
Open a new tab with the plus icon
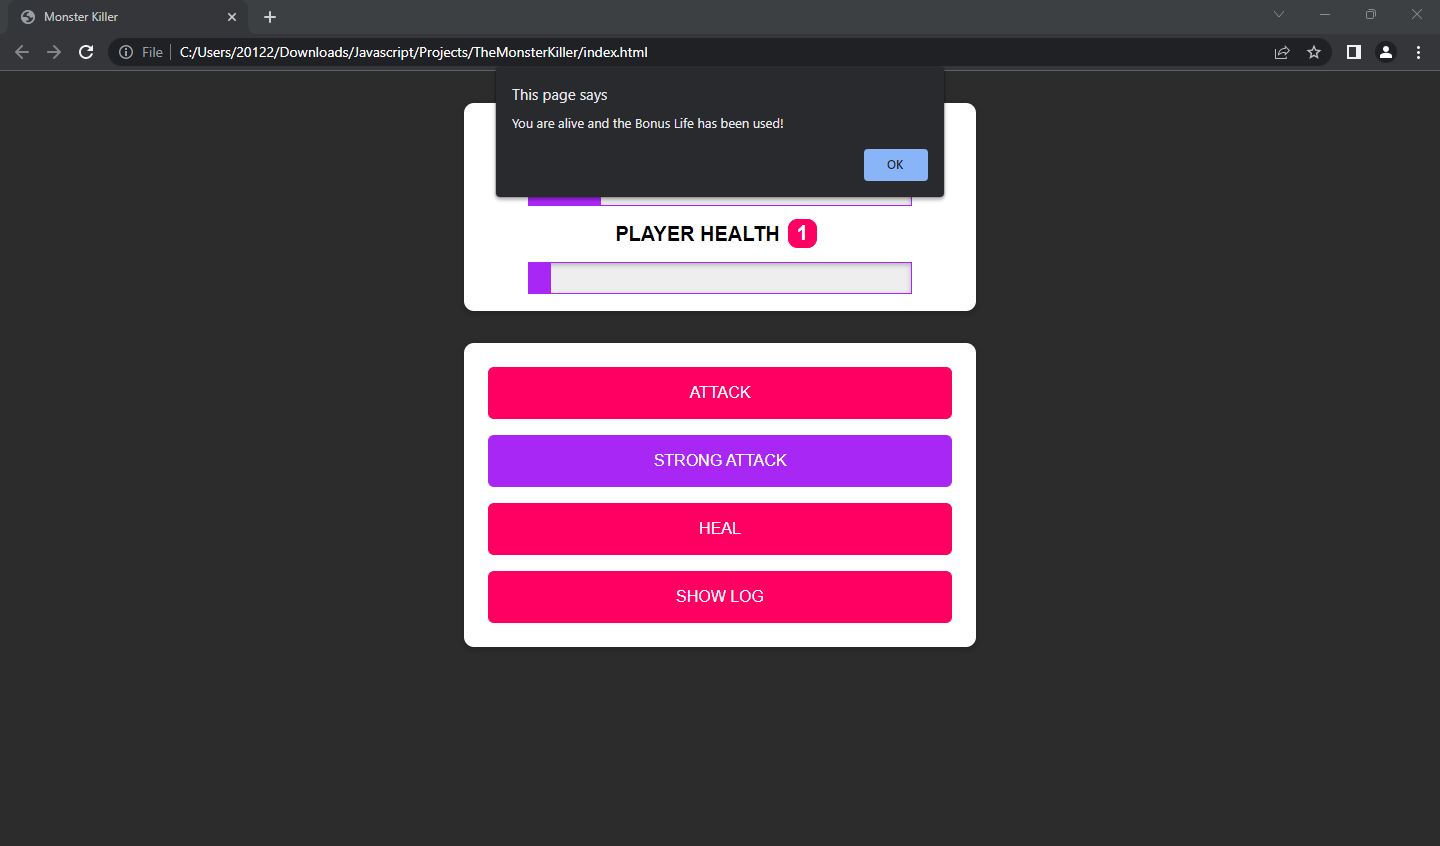click(x=270, y=17)
